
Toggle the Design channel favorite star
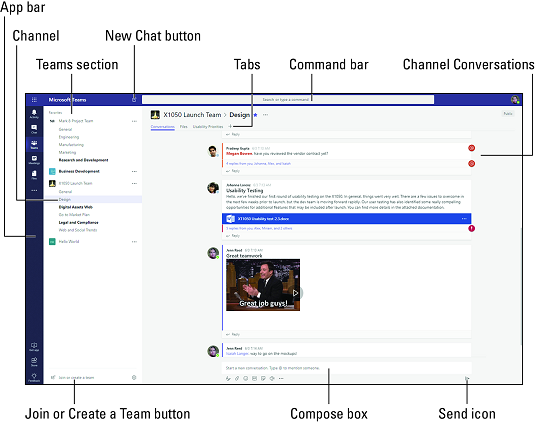[255, 115]
